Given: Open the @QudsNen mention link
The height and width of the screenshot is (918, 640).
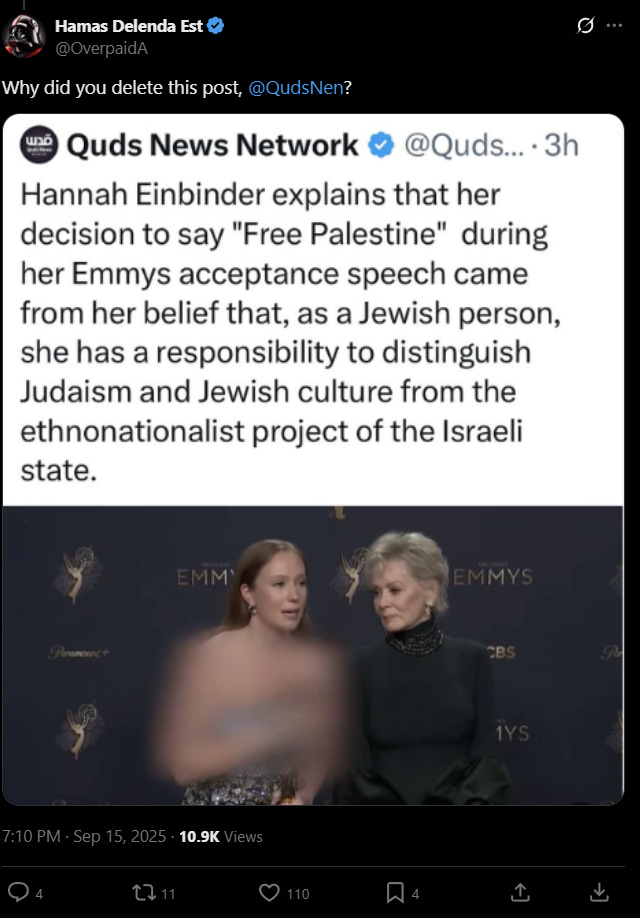Looking at the screenshot, I should [x=296, y=87].
